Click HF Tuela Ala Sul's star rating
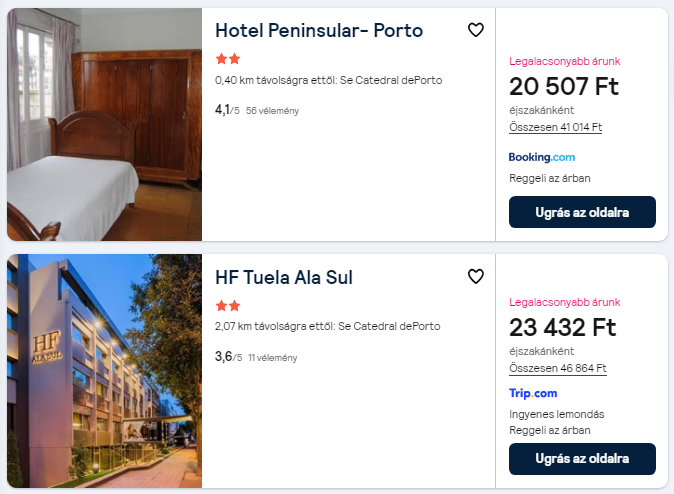 [x=228, y=306]
